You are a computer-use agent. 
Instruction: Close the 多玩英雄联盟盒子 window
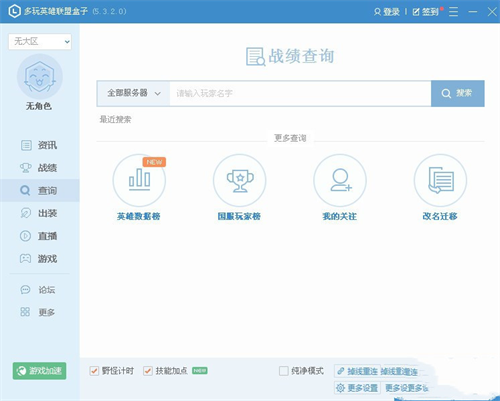point(492,12)
